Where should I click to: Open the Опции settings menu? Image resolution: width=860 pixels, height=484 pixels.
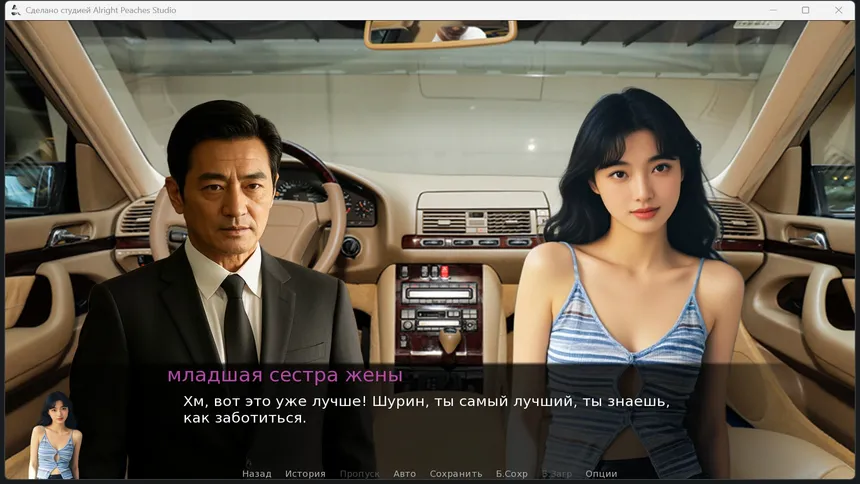601,474
